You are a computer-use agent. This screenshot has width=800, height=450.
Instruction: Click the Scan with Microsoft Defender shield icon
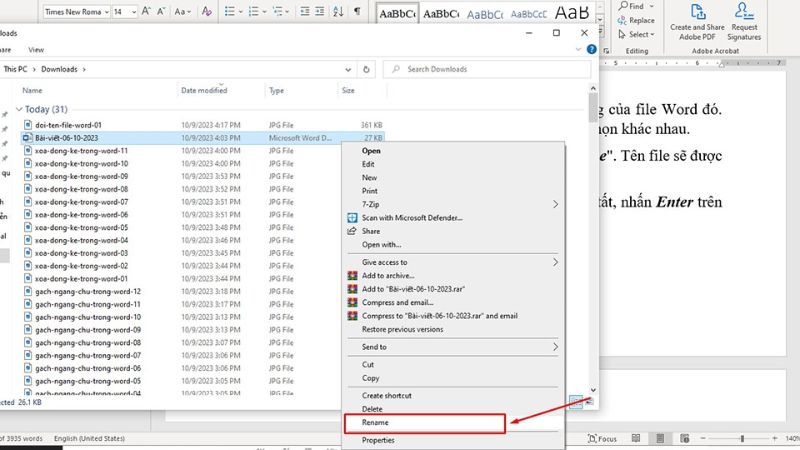point(352,217)
